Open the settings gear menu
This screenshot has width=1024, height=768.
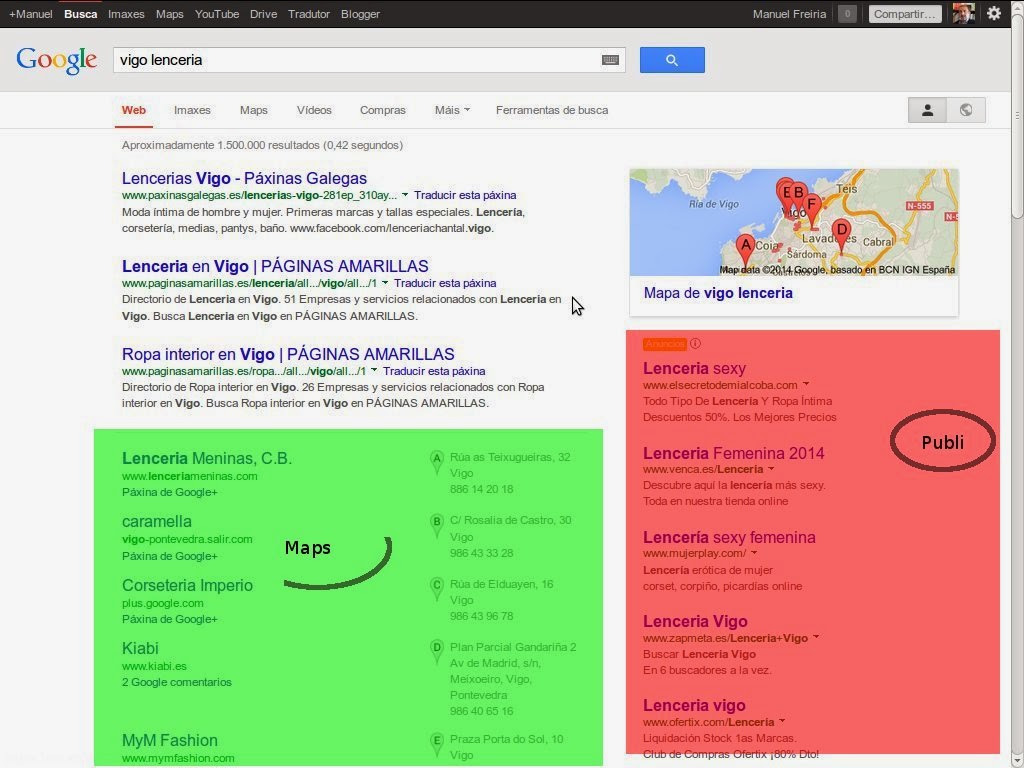994,13
